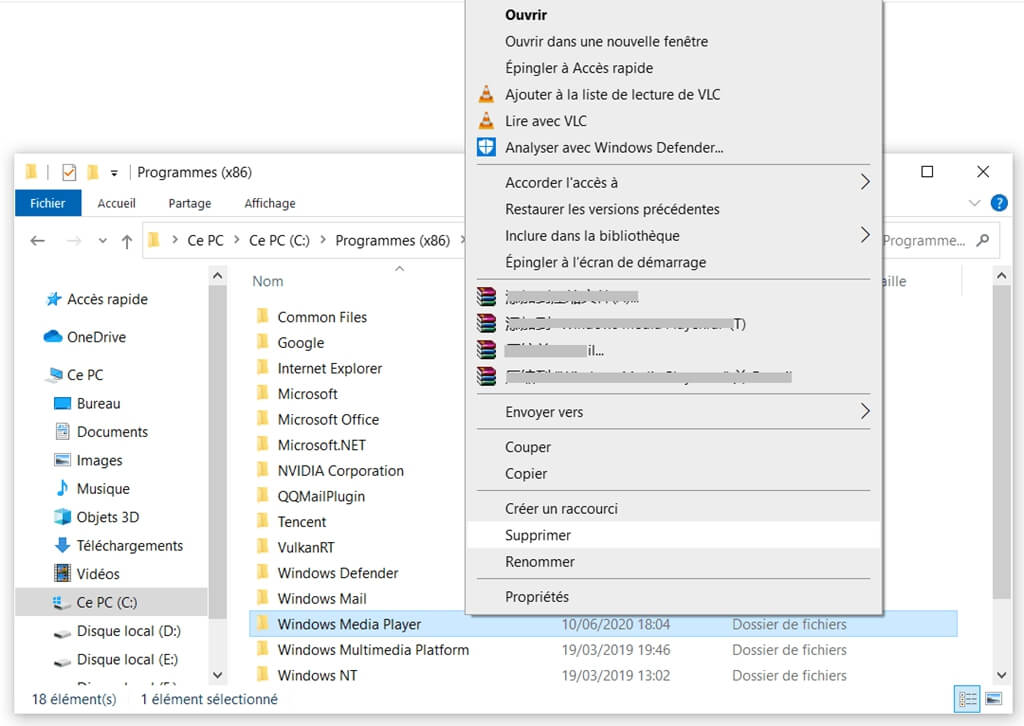The image size is (1024, 726).
Task: Go up one folder level with the up arrow
Action: (127, 242)
